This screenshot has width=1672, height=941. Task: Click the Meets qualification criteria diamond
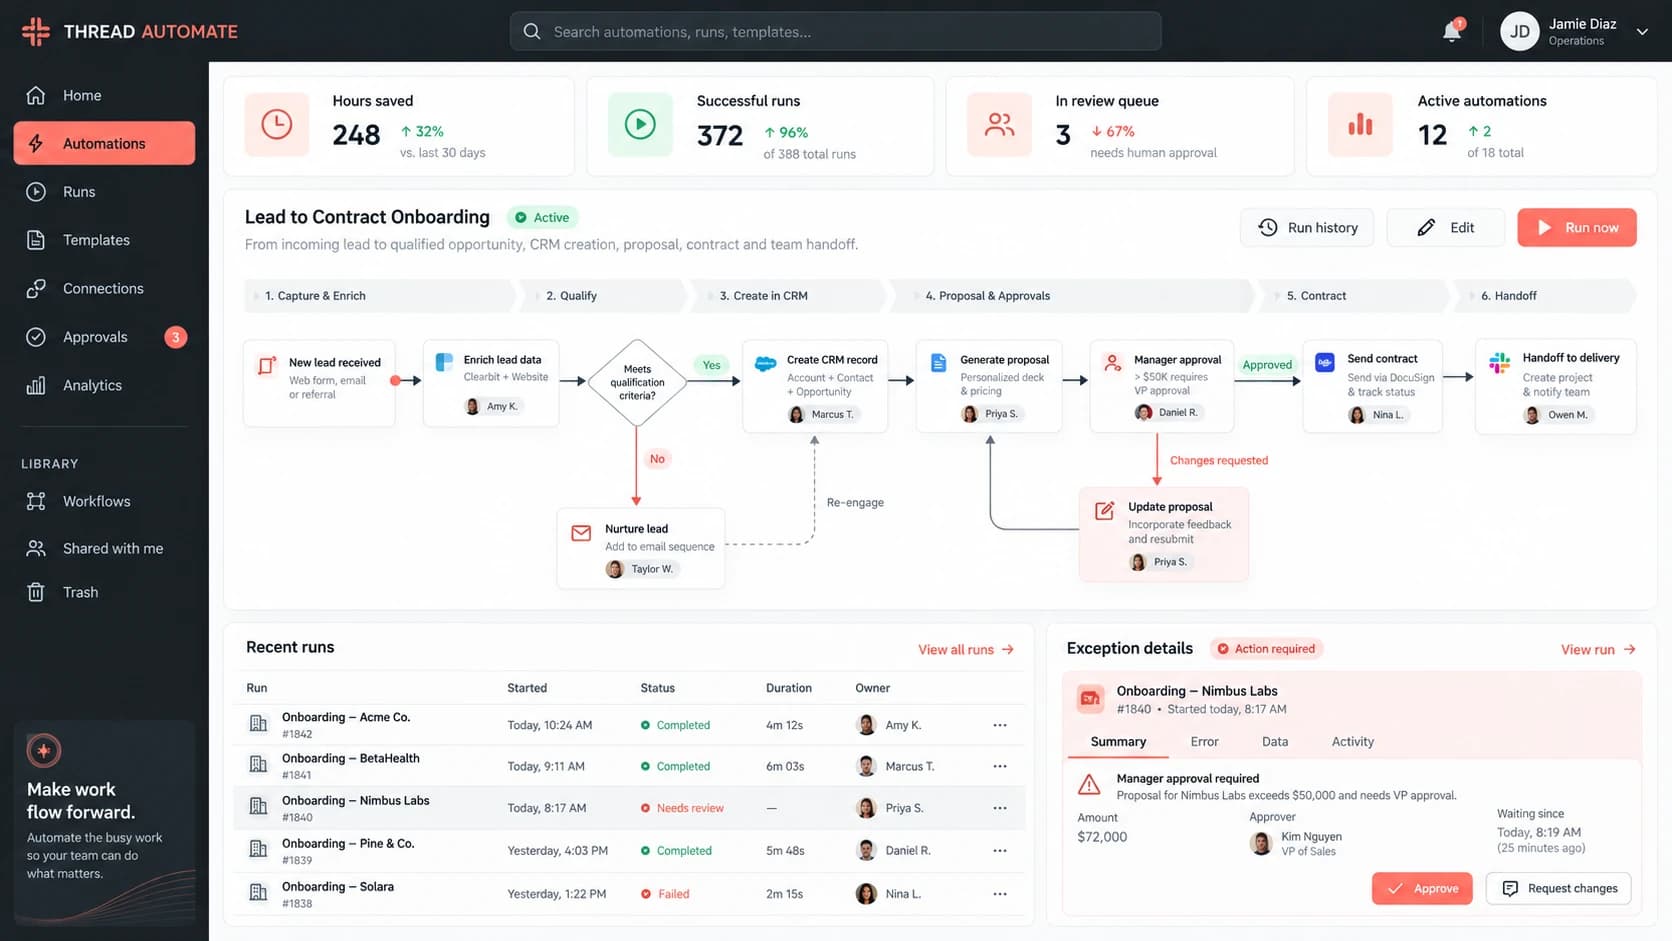tap(637, 382)
